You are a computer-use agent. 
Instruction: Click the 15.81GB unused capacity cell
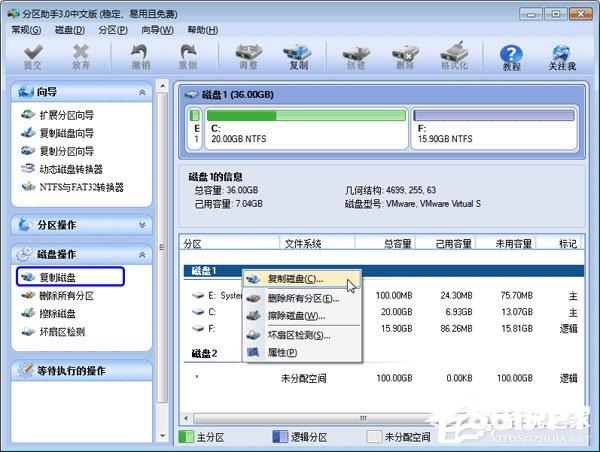(x=517, y=328)
